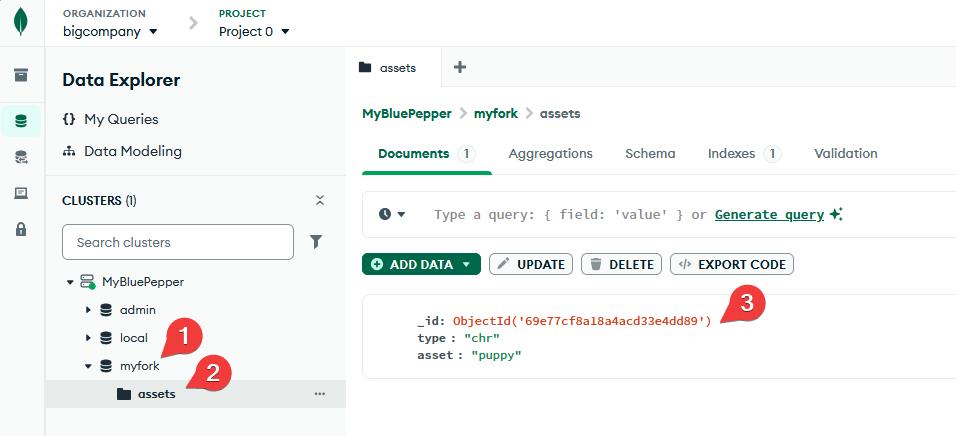The image size is (956, 436).
Task: Click the MongoDB leaf logo
Action: point(21,22)
